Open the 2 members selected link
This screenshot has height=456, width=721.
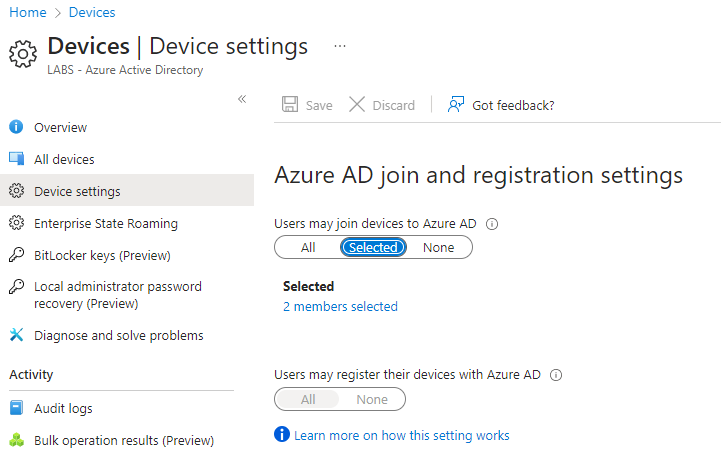(x=340, y=307)
